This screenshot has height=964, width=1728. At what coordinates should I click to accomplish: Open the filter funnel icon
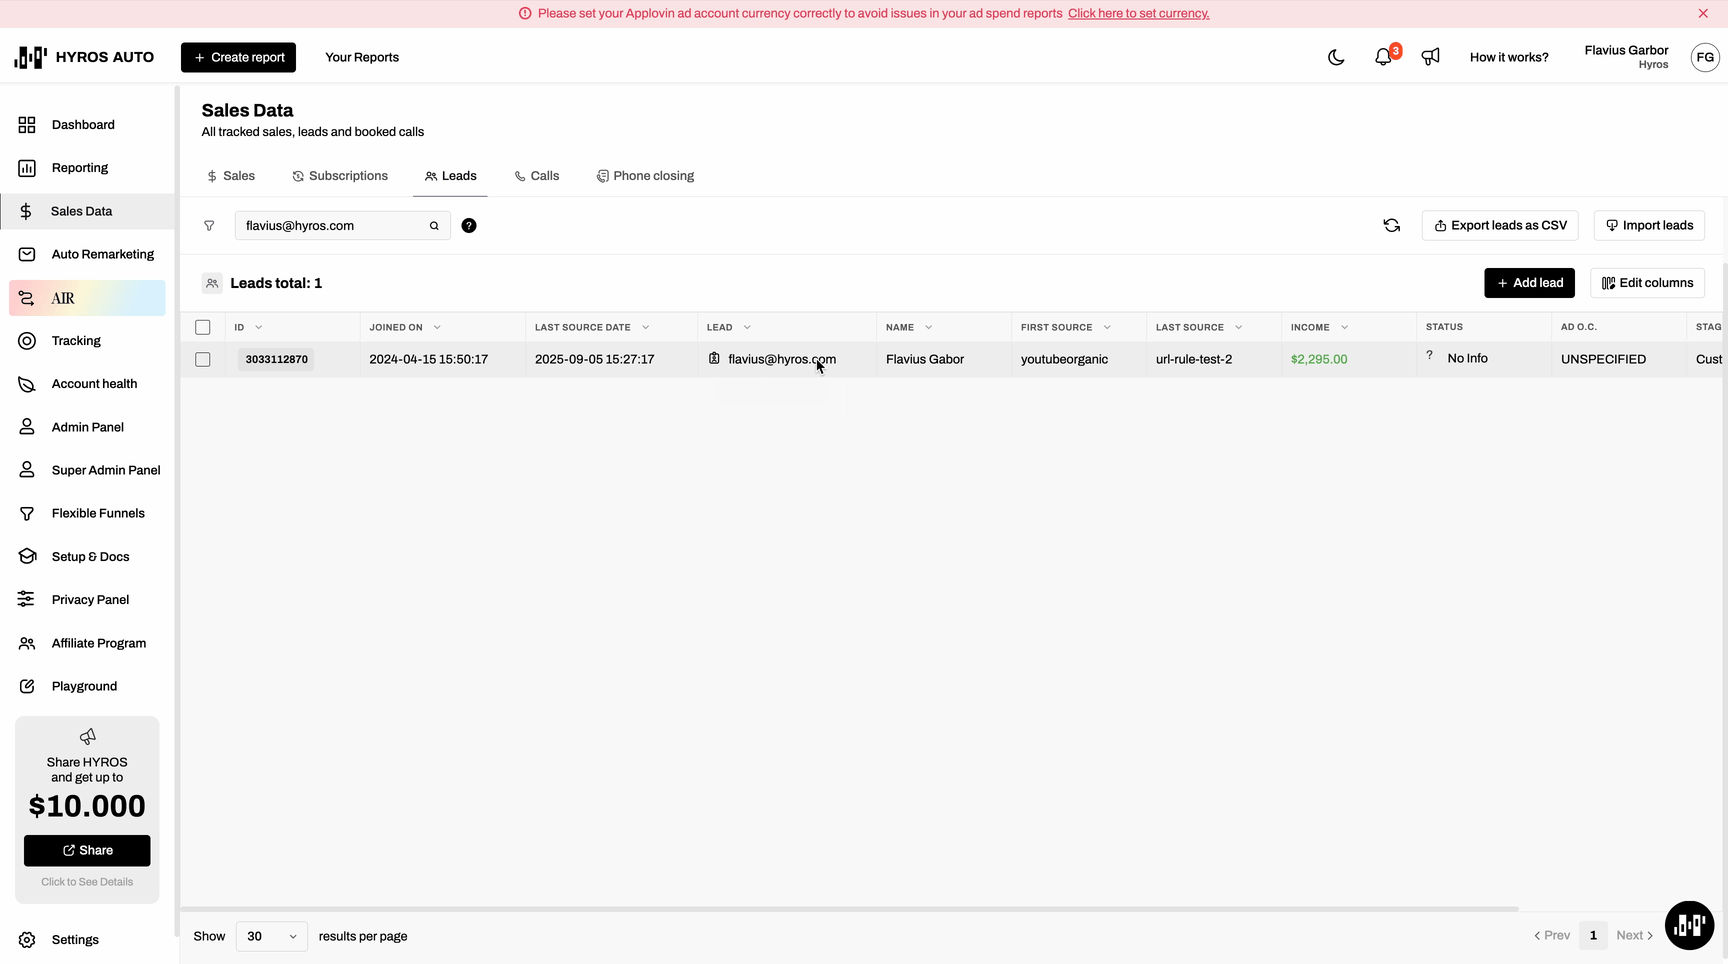point(209,226)
